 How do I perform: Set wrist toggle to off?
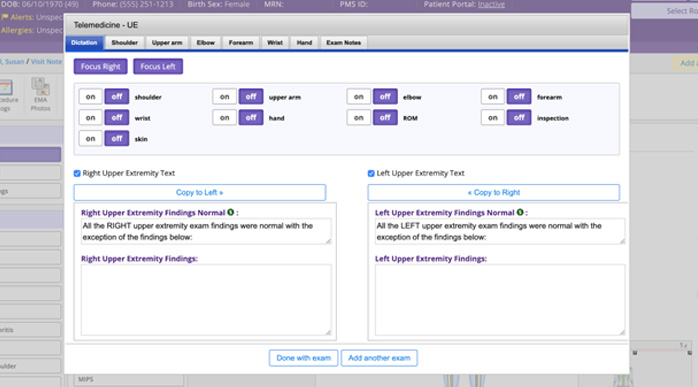117,118
